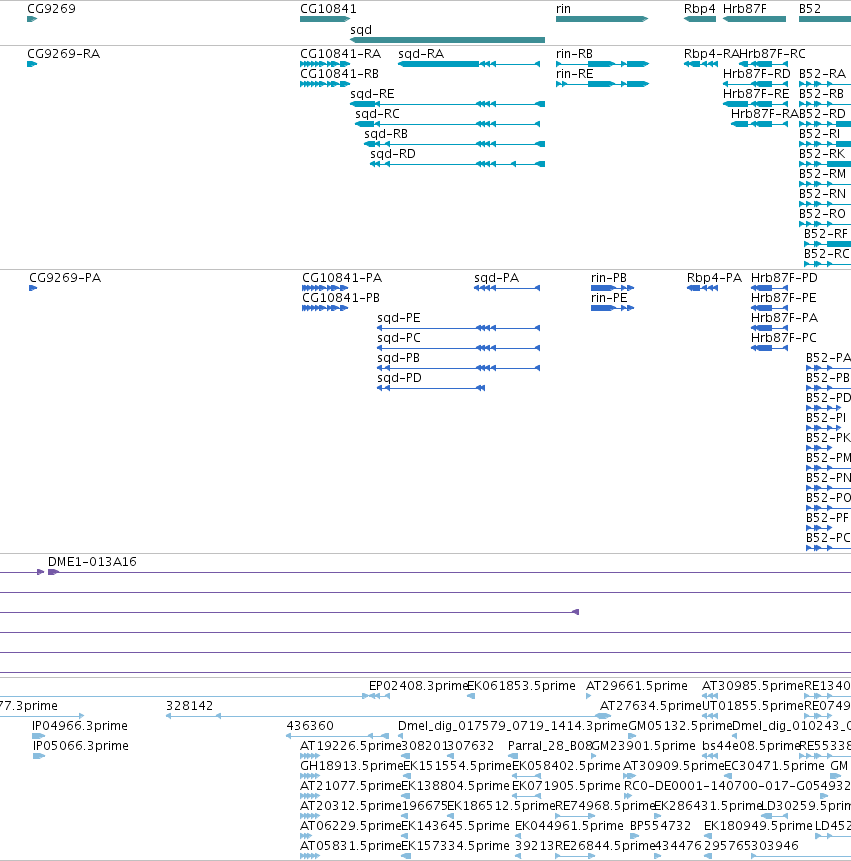This screenshot has height=861, width=851.
Task: Click the EP02408.3prime EST label
Action: (x=418, y=686)
